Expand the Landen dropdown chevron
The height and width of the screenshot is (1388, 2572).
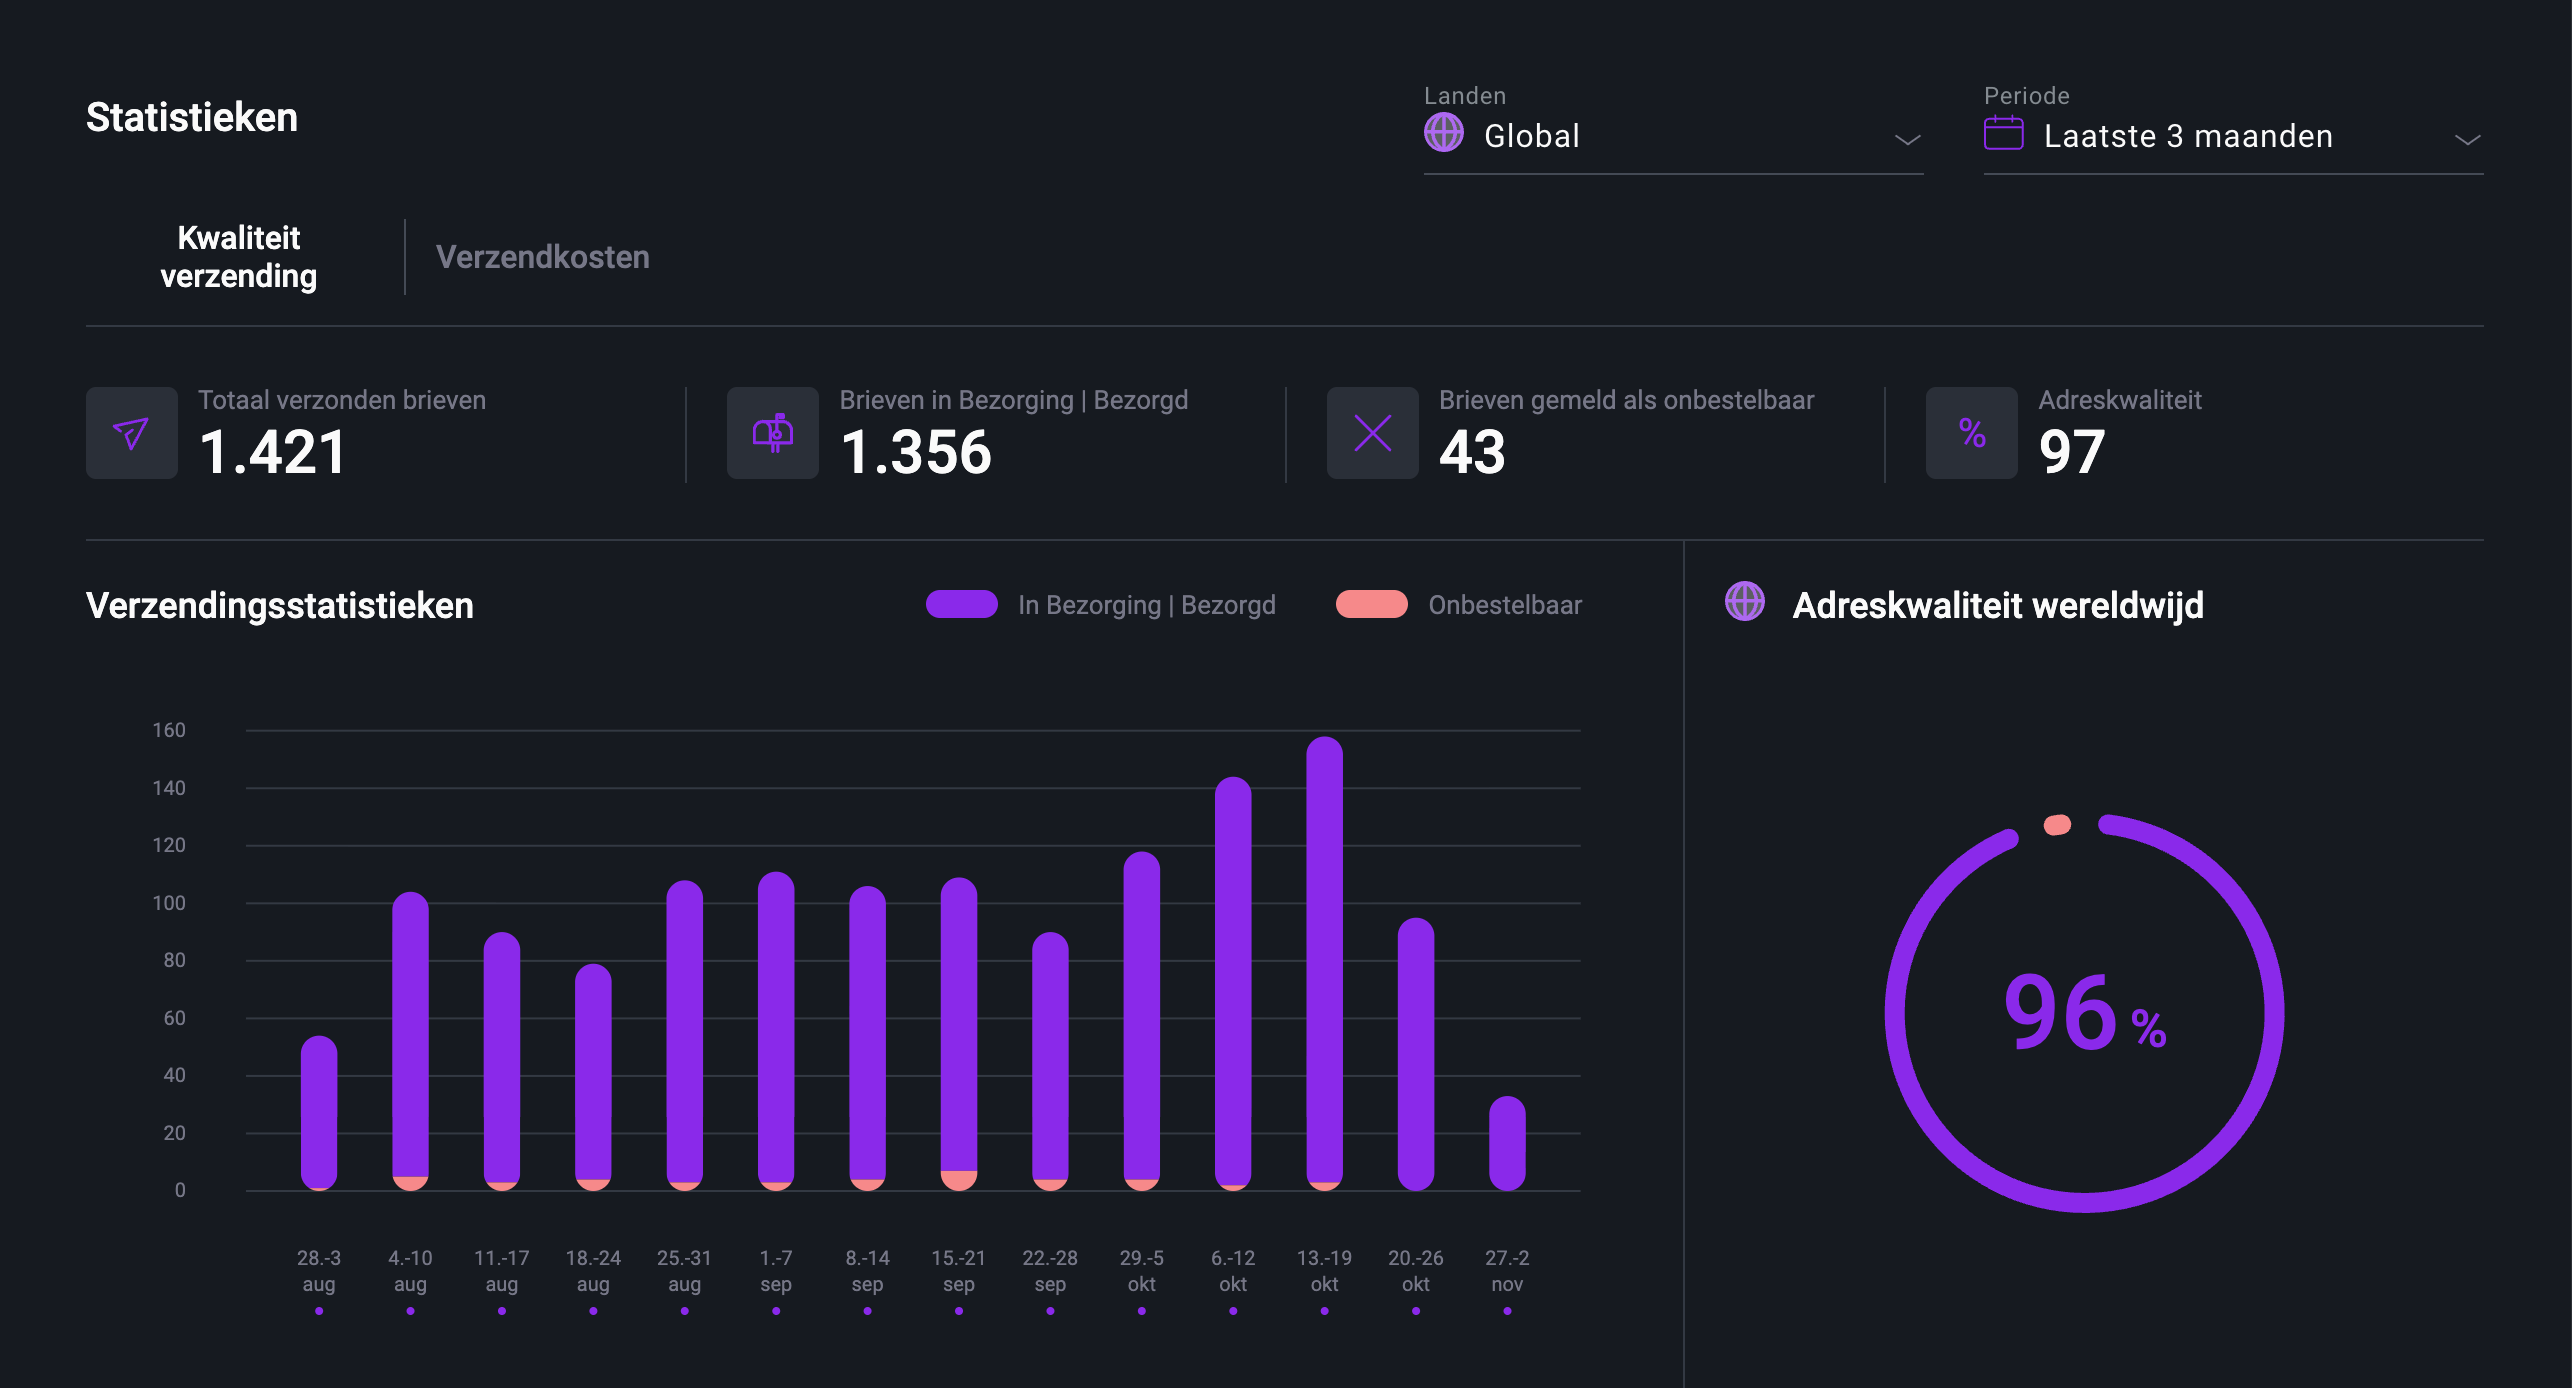click(x=1907, y=140)
